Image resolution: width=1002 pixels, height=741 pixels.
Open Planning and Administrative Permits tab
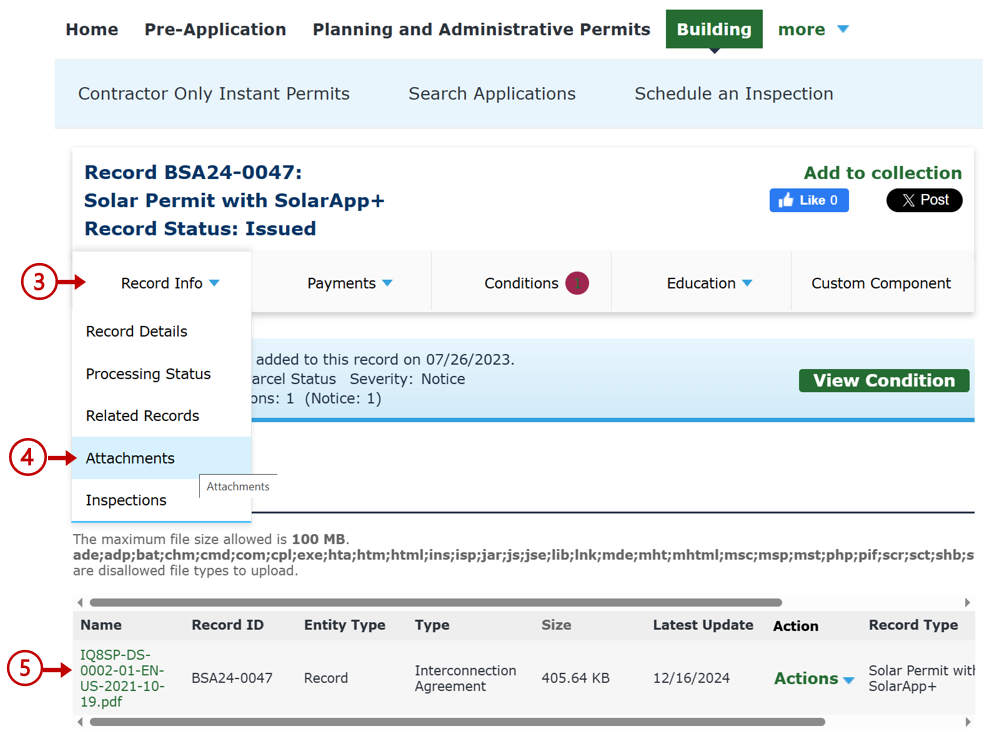tap(481, 30)
